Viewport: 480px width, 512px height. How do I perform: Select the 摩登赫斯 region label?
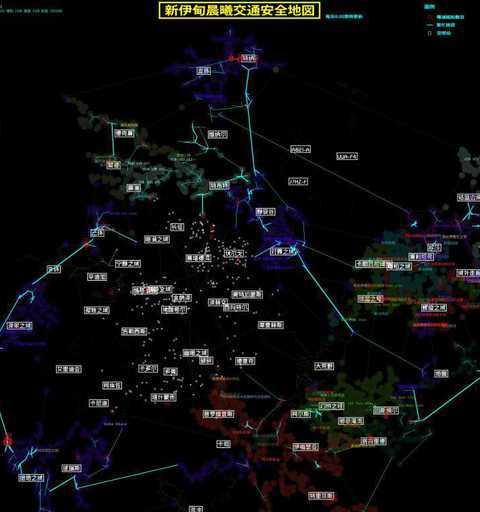pyautogui.click(x=271, y=325)
